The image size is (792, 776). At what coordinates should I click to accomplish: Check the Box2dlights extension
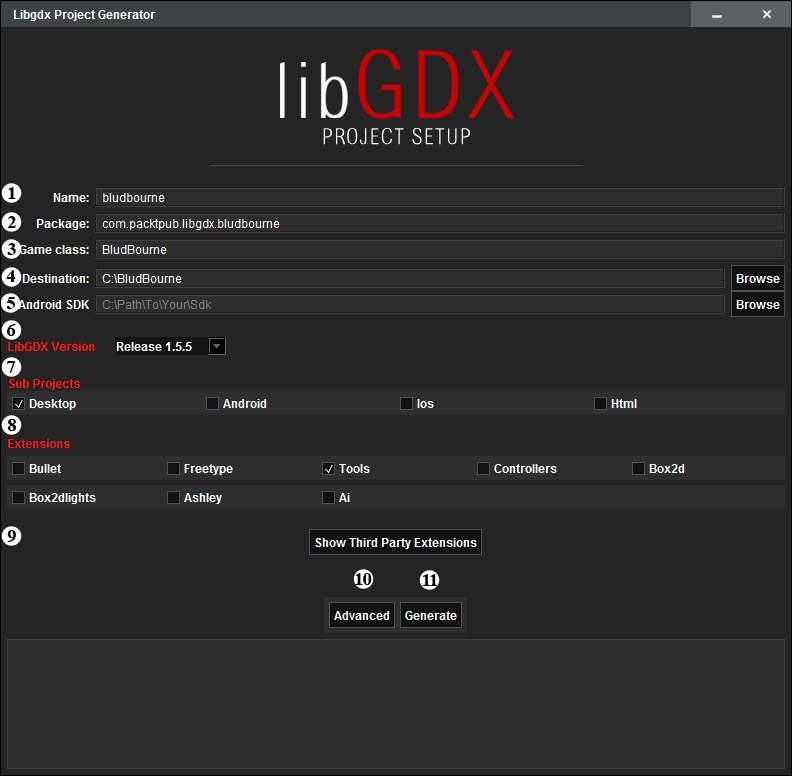pyautogui.click(x=18, y=498)
